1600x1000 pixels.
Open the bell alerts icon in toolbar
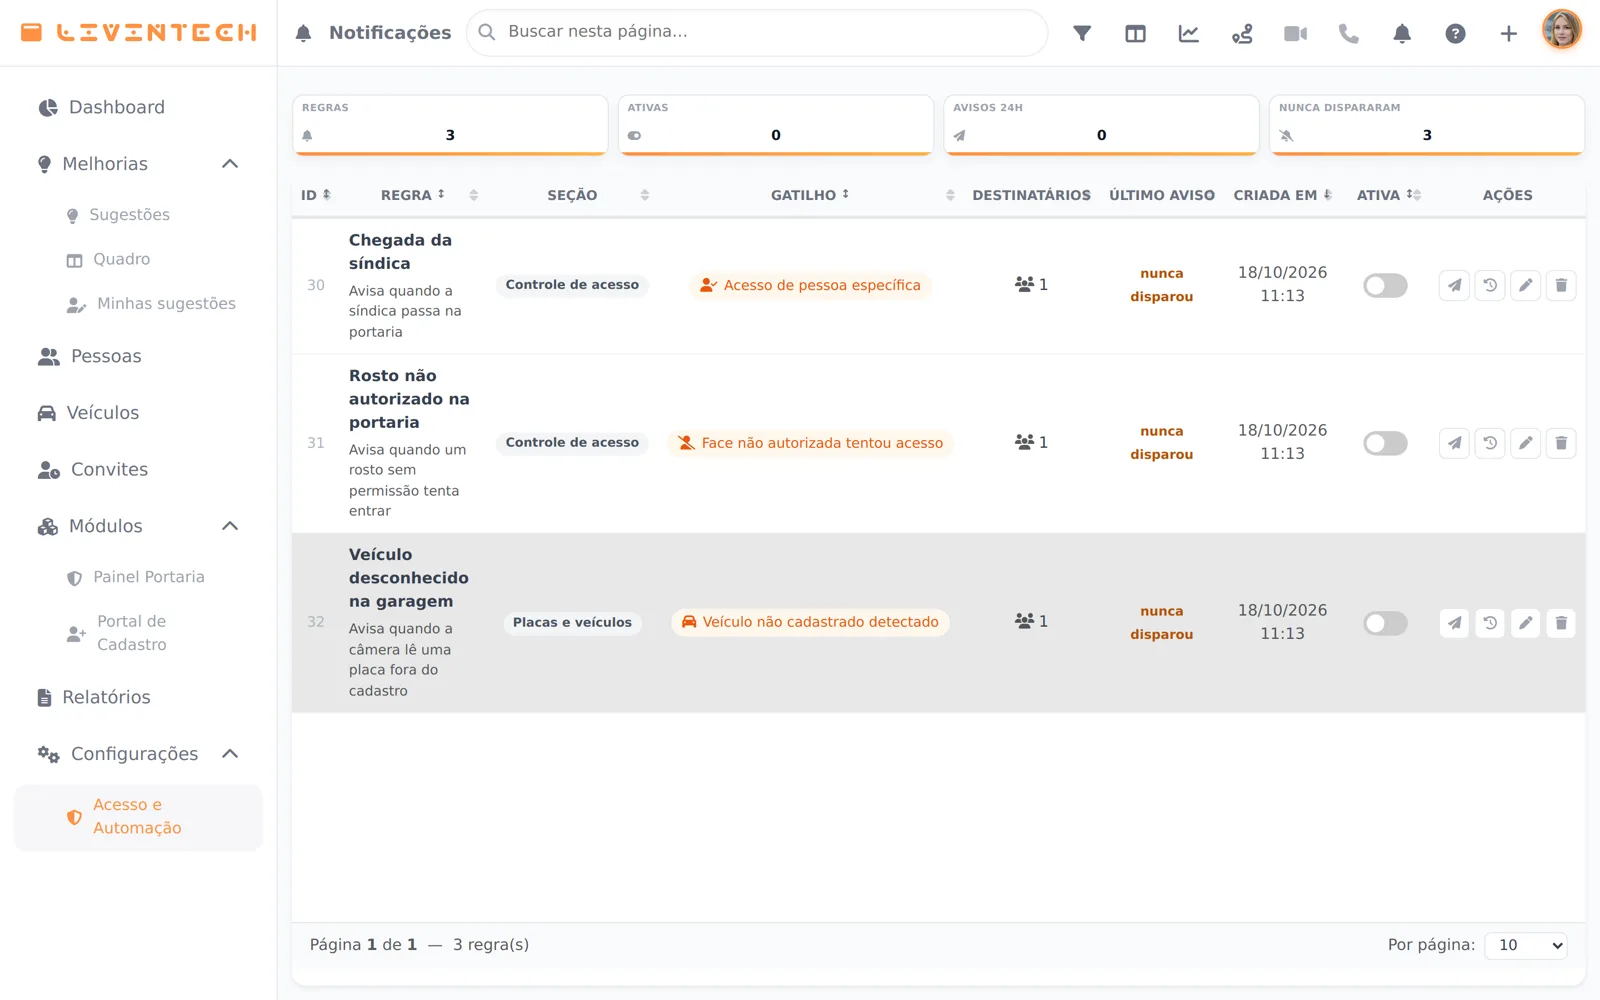[1402, 33]
